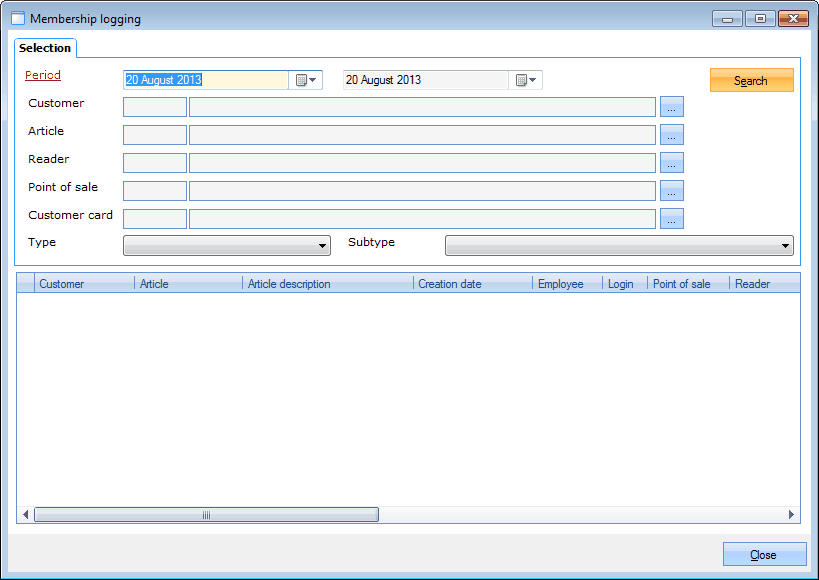
Task: Click the Employee column header
Action: pos(566,284)
